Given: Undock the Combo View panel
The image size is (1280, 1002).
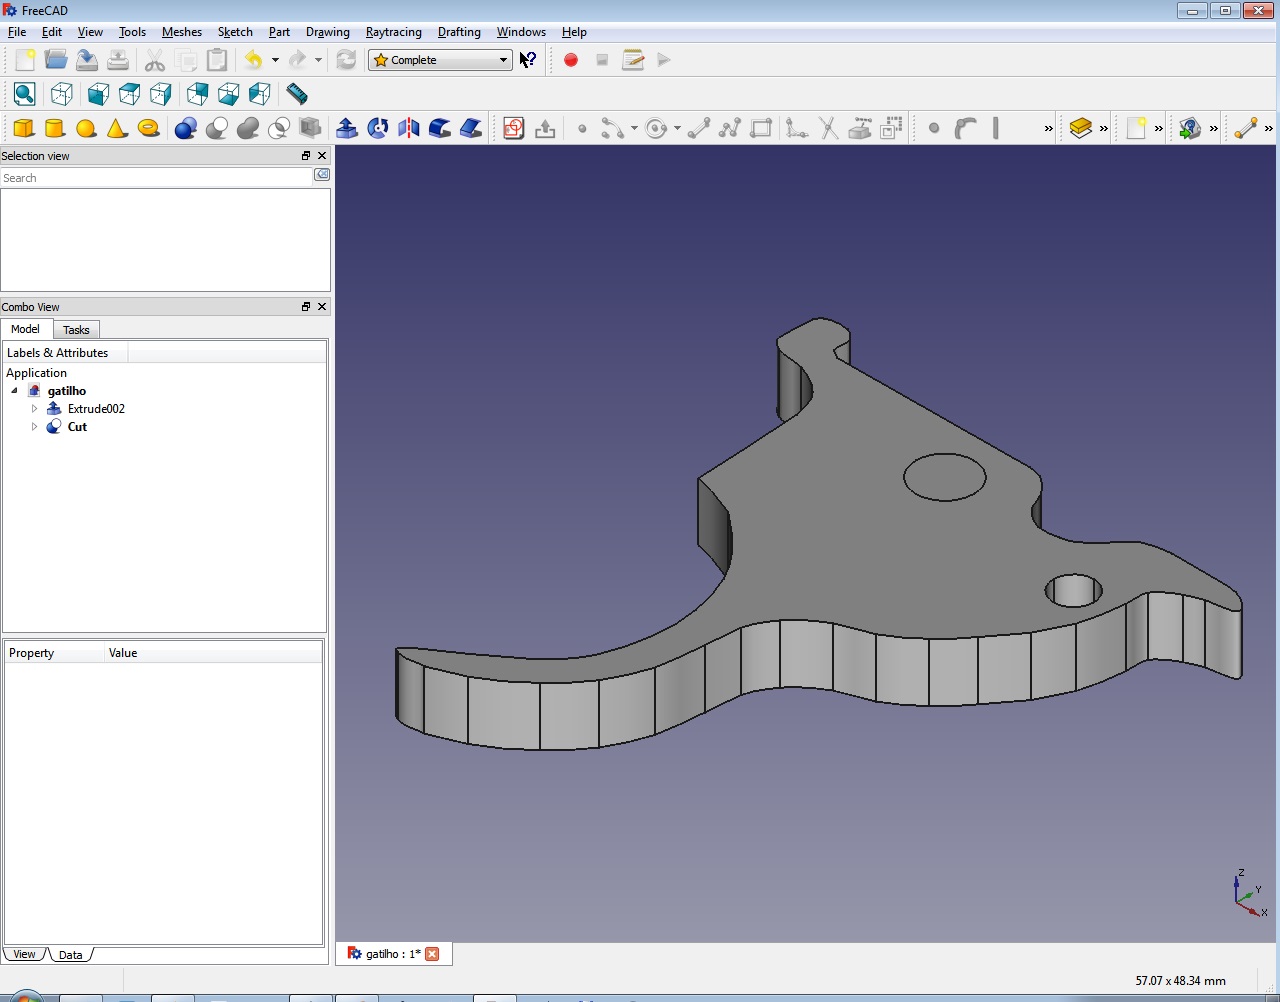Looking at the screenshot, I should 306,307.
